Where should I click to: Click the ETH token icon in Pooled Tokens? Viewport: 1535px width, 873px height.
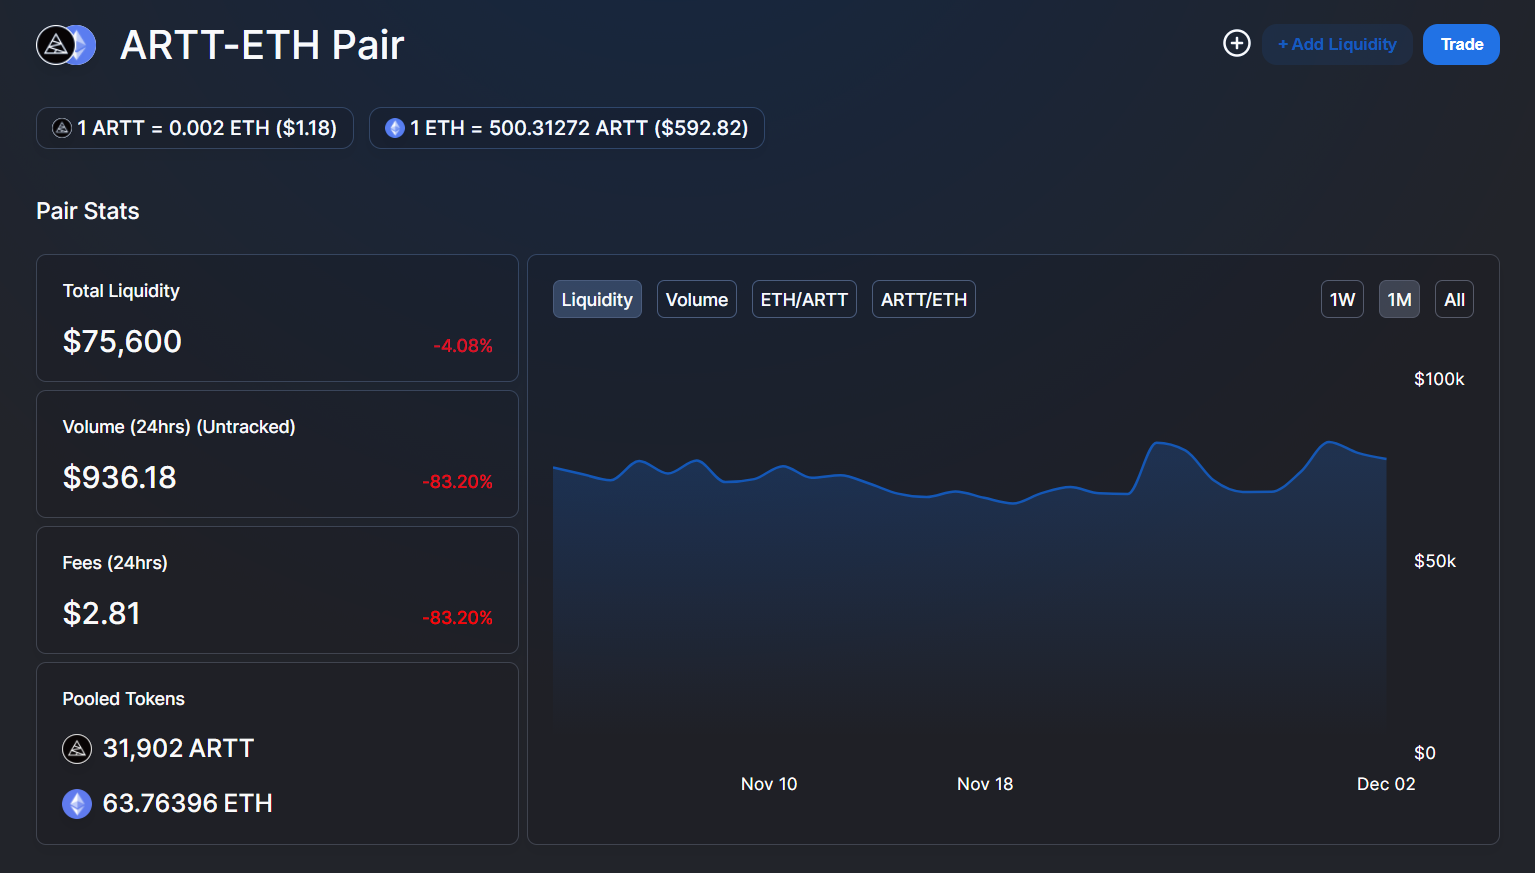click(77, 803)
